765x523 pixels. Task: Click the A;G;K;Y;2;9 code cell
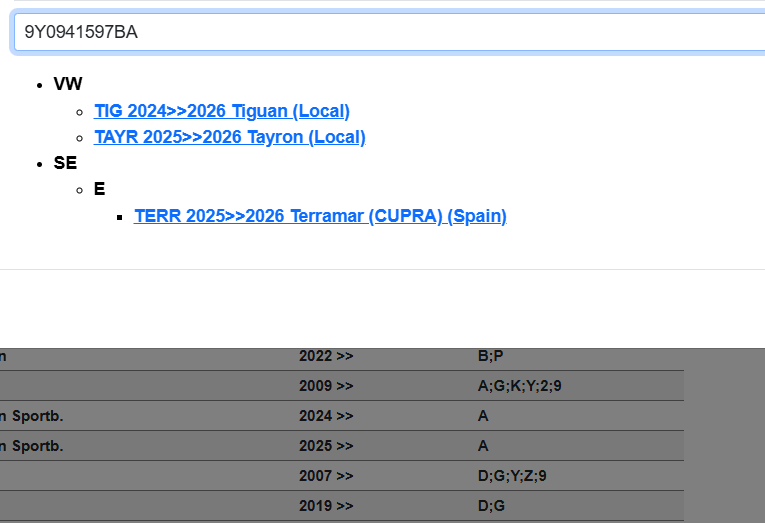click(x=527, y=386)
